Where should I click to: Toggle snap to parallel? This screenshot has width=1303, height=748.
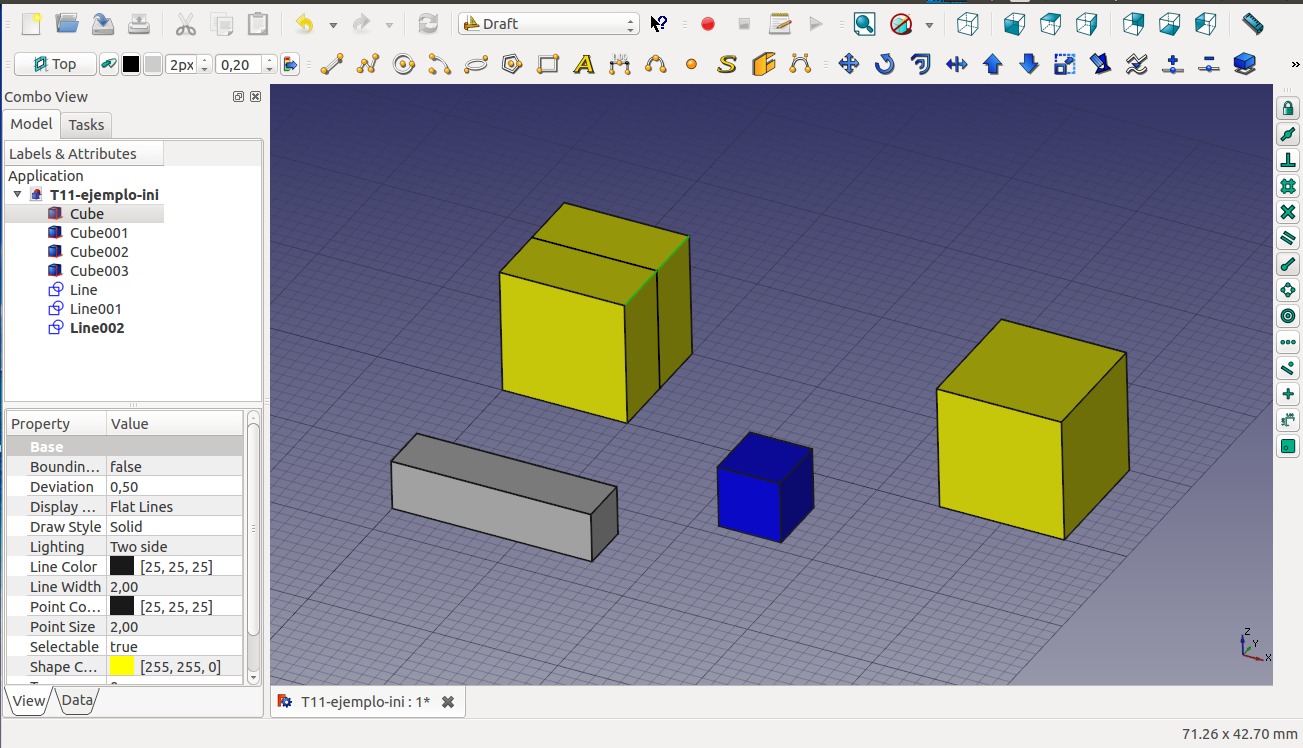(1288, 238)
